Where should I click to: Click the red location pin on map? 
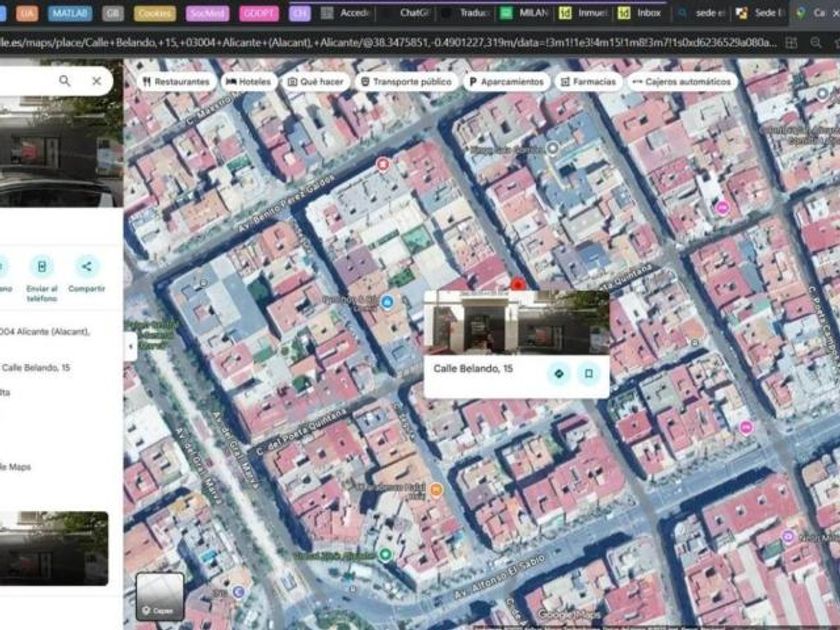coord(517,284)
